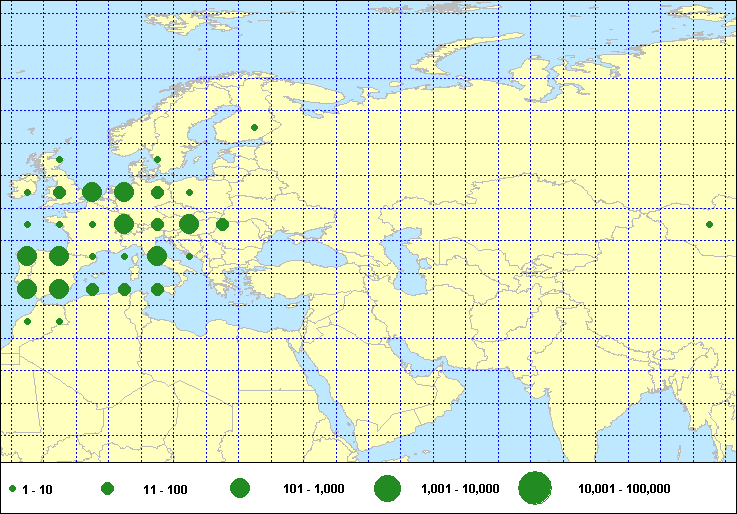Viewport: 737px width, 514px height.
Task: Click the isolated green dot in Finland
Action: [254, 127]
